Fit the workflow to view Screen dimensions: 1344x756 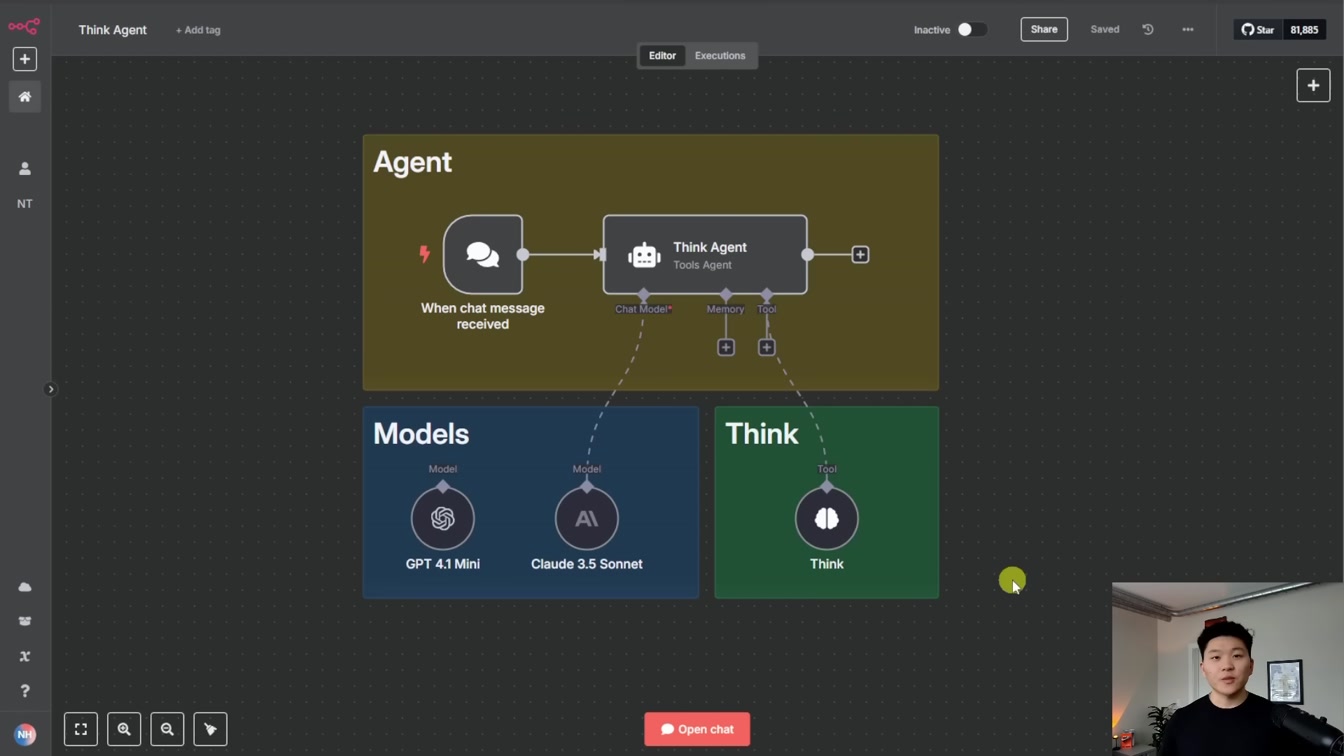pyautogui.click(x=81, y=729)
